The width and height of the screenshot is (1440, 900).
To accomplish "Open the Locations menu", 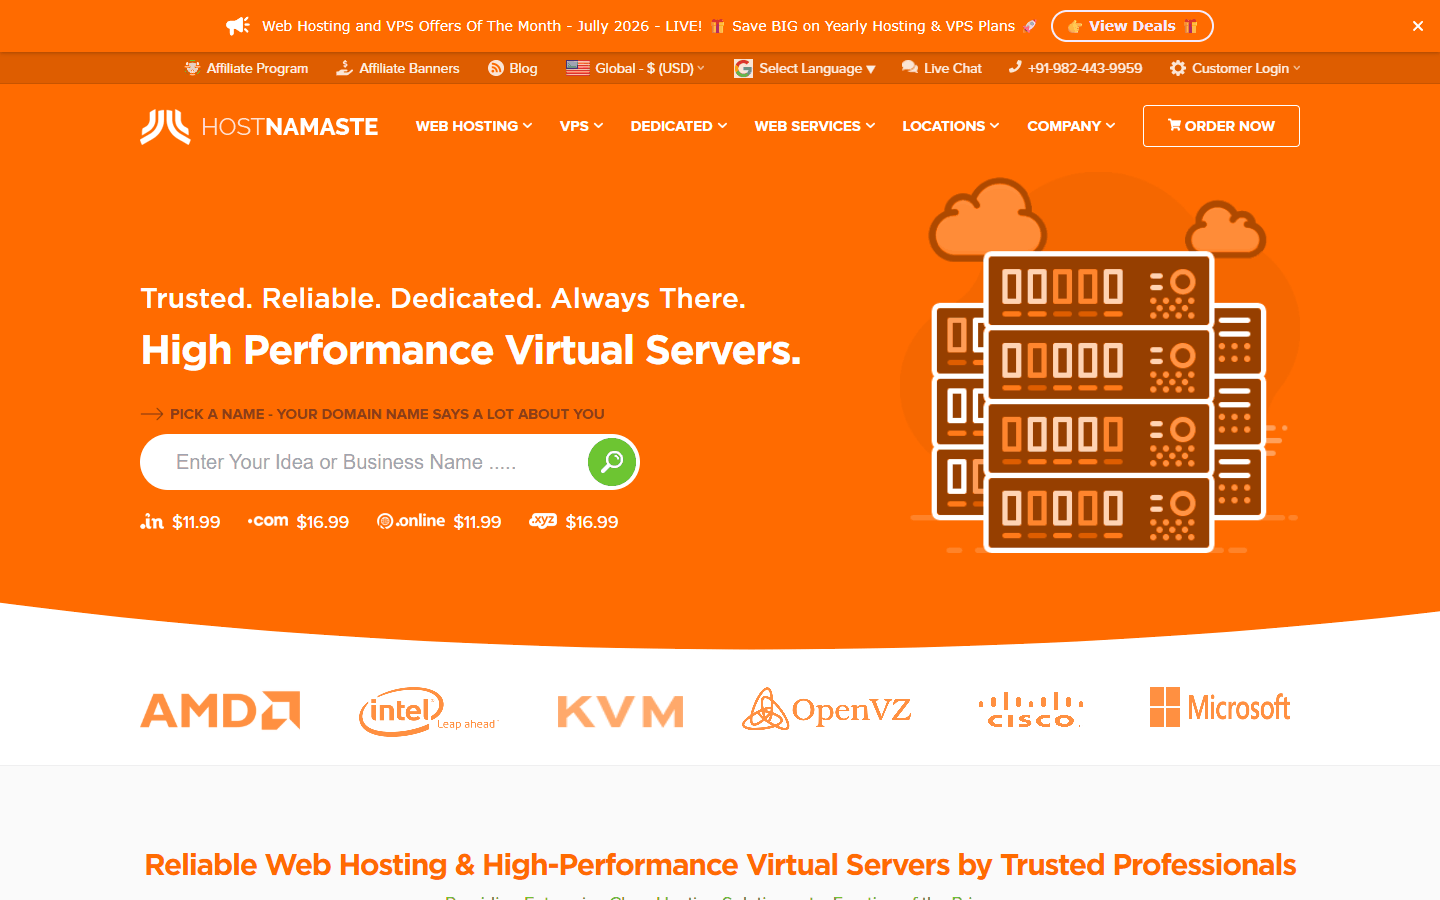I will 951,126.
